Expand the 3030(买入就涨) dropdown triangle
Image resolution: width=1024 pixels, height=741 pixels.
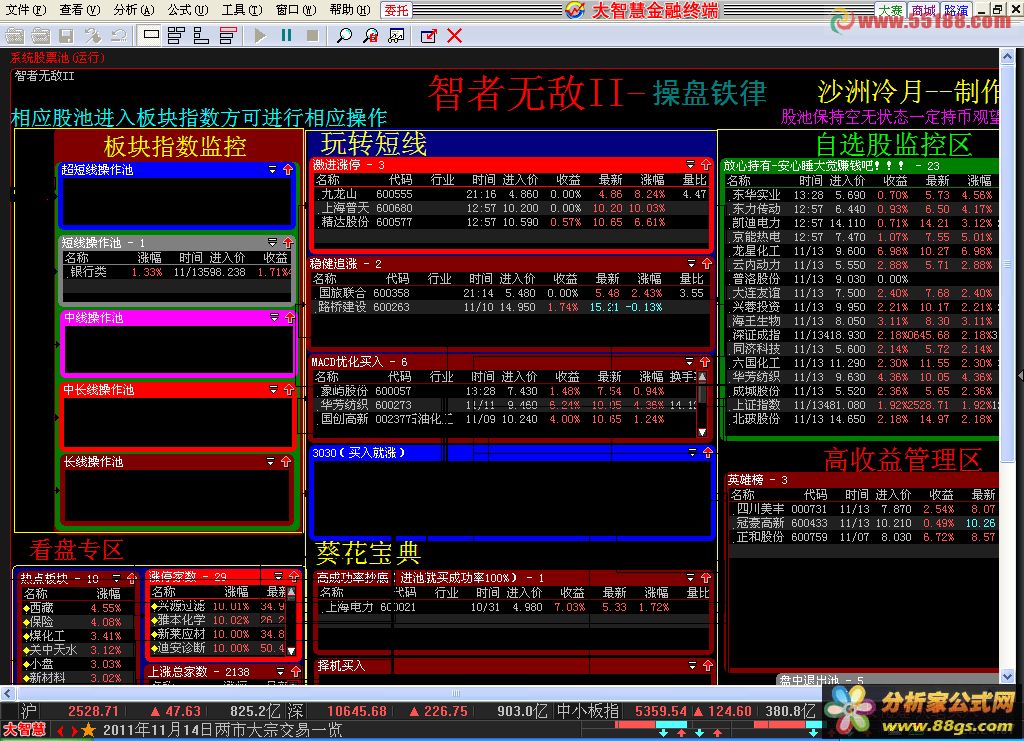pos(692,452)
